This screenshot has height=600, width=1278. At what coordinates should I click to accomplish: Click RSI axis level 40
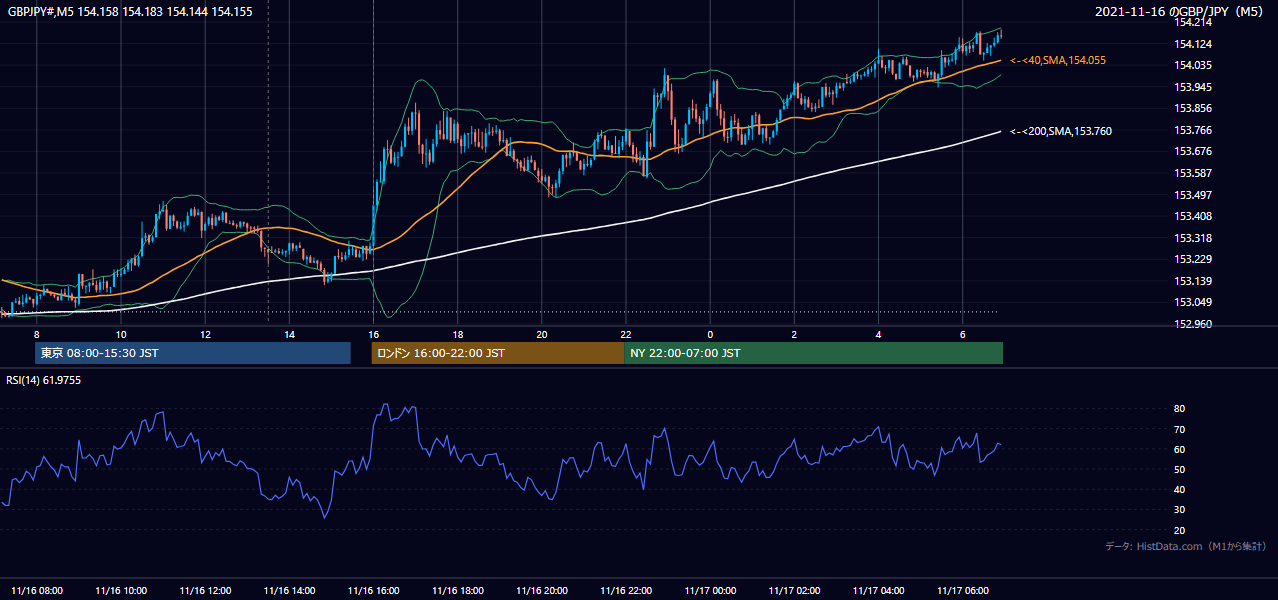1180,489
